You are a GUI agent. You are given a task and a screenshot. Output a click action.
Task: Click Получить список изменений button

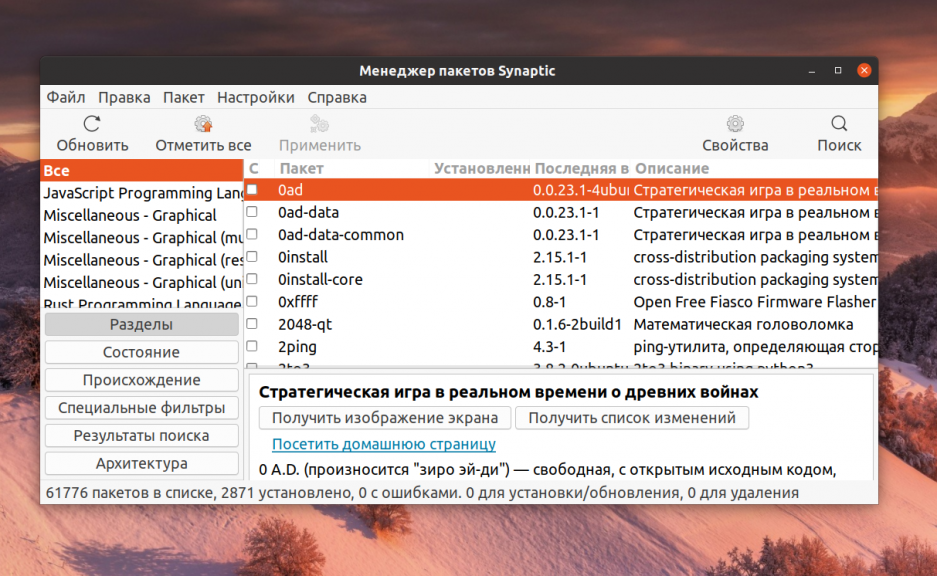[632, 418]
